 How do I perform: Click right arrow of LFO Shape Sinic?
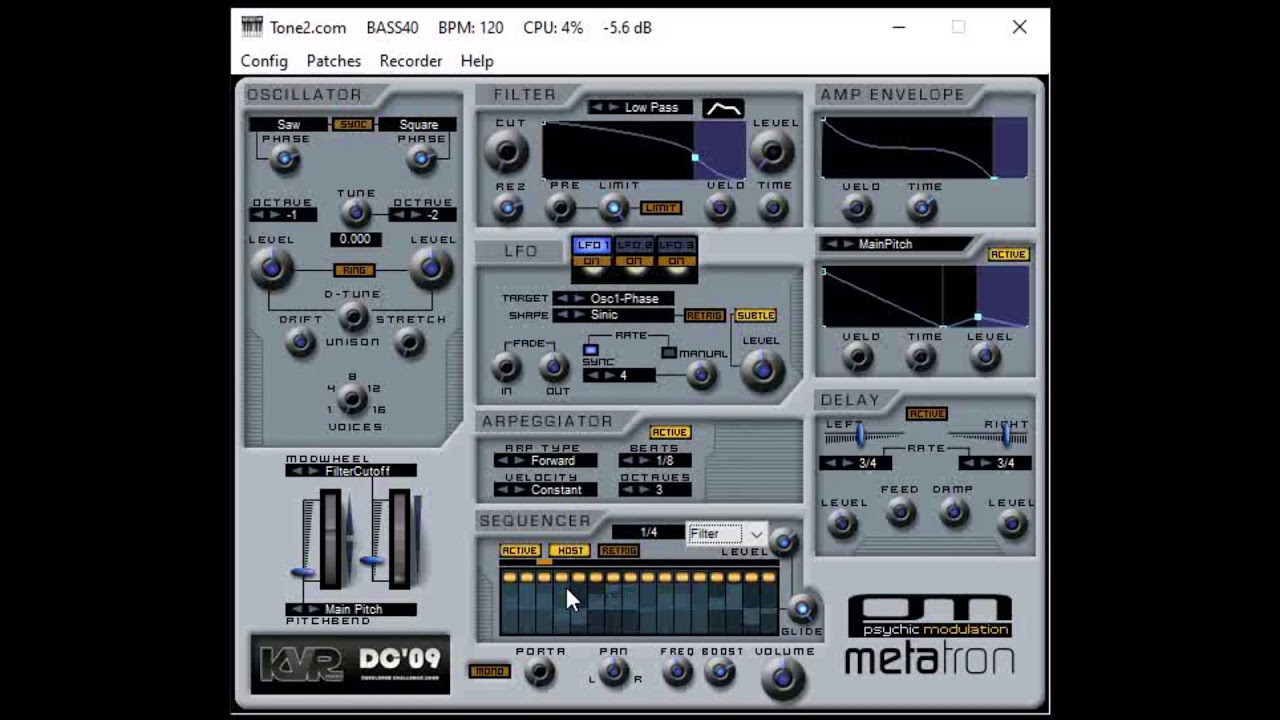coord(578,315)
